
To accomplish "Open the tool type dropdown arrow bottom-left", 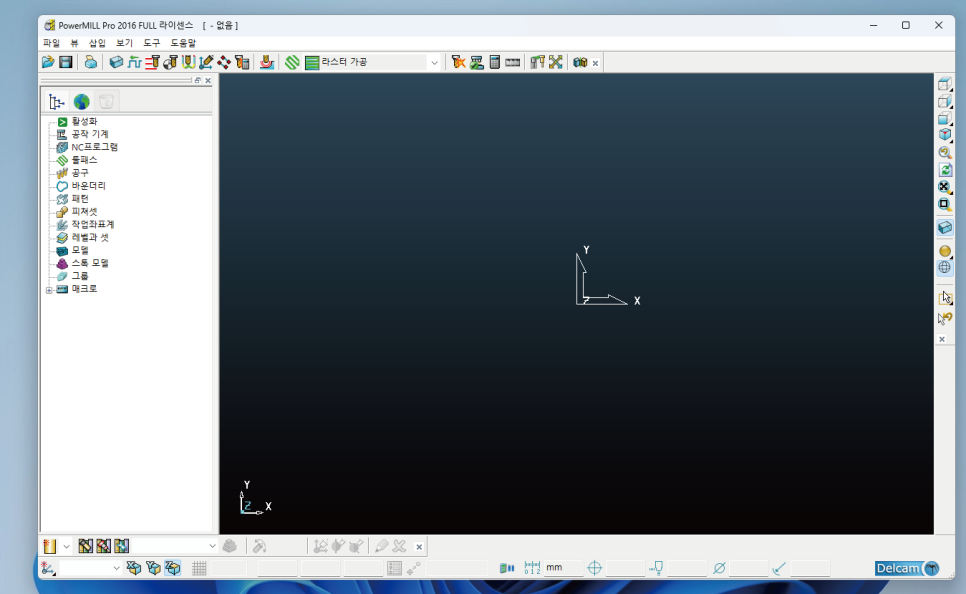I will (67, 547).
